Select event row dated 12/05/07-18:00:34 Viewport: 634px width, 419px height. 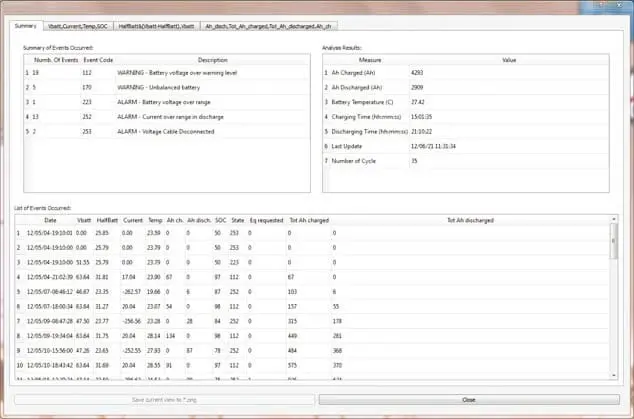click(312, 307)
